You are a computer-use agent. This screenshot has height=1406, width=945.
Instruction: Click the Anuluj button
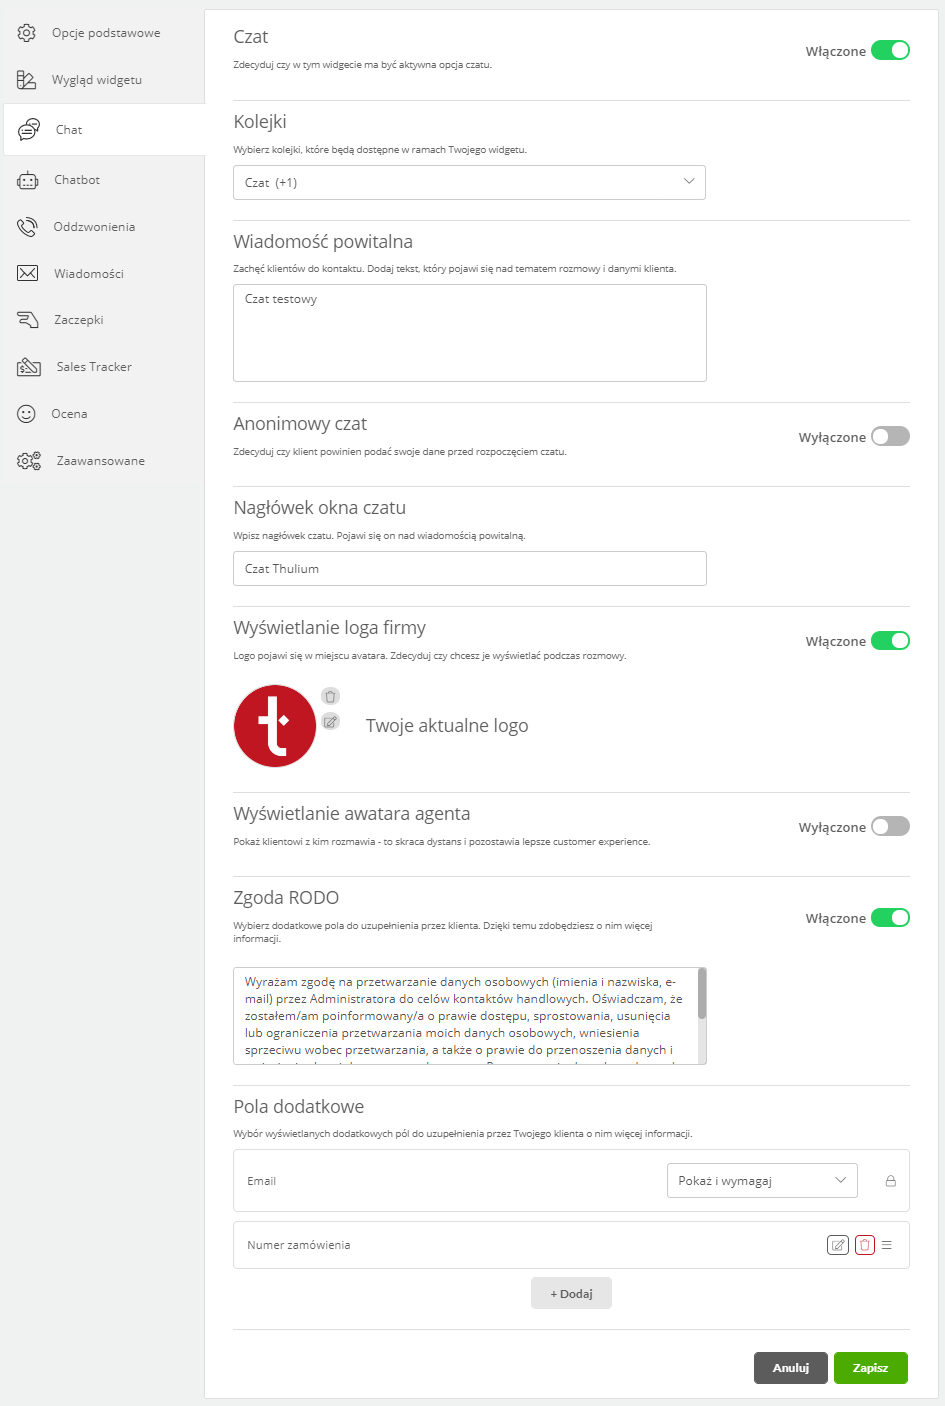coord(791,1368)
